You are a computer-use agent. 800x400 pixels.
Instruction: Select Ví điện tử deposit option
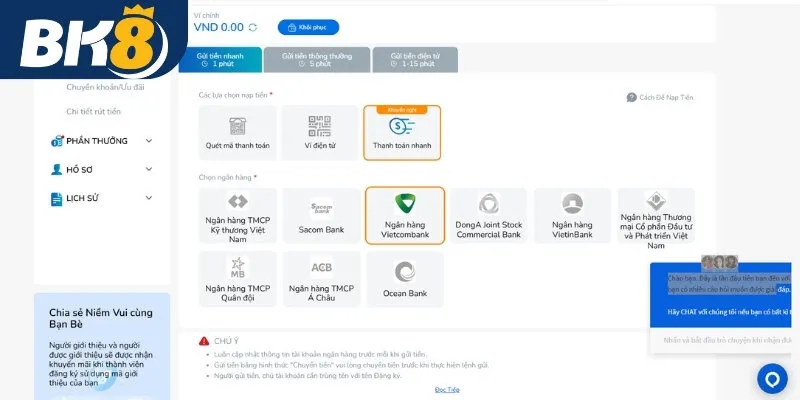[319, 133]
